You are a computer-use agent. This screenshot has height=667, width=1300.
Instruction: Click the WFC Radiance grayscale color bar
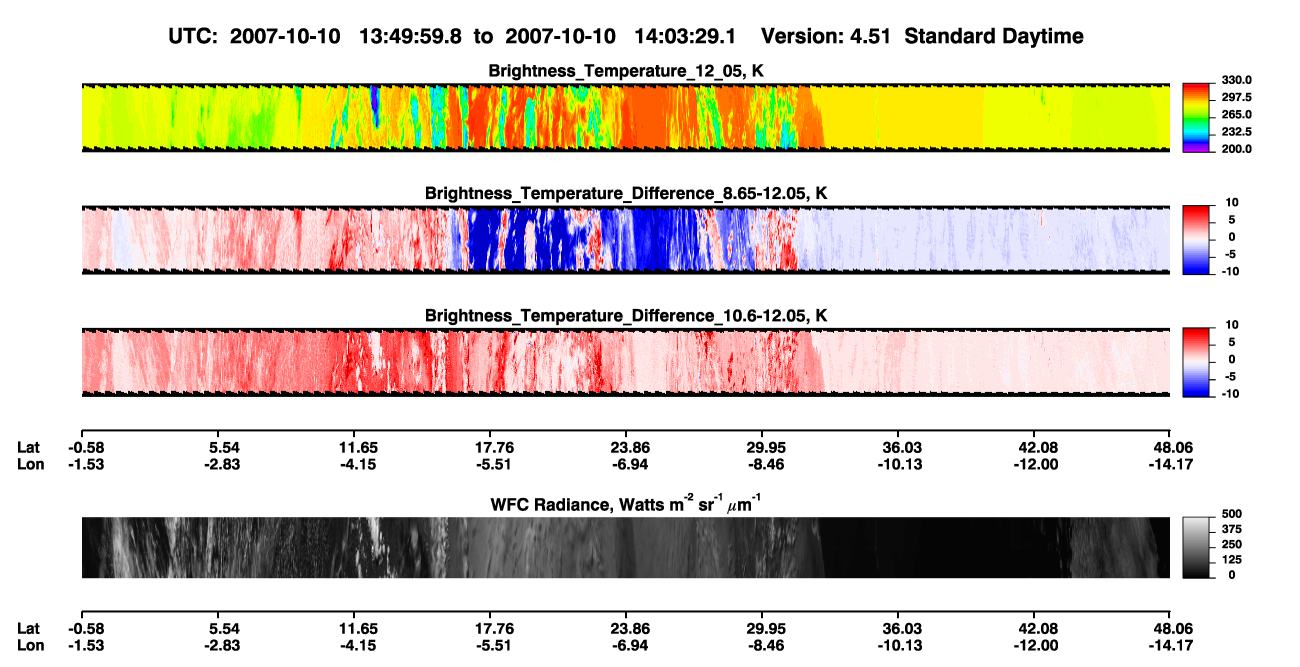pos(1195,547)
